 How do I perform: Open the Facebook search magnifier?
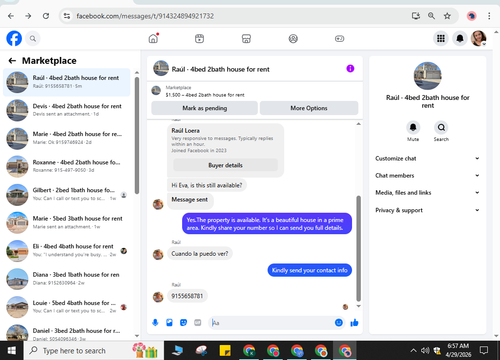pyautogui.click(x=33, y=39)
